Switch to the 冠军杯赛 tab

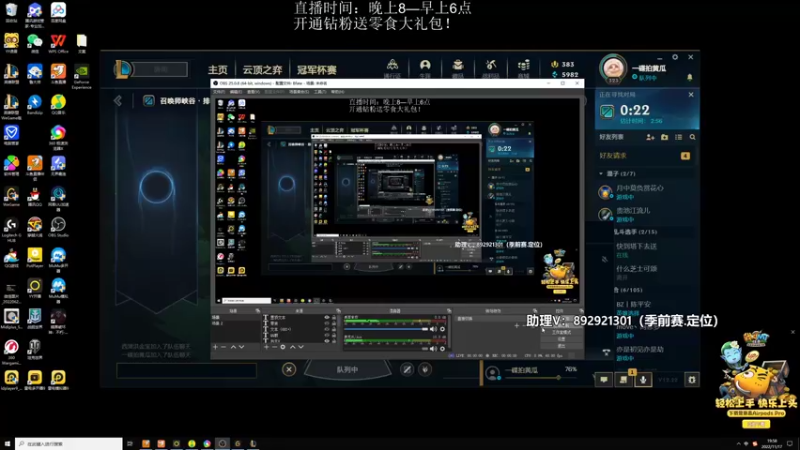(317, 70)
